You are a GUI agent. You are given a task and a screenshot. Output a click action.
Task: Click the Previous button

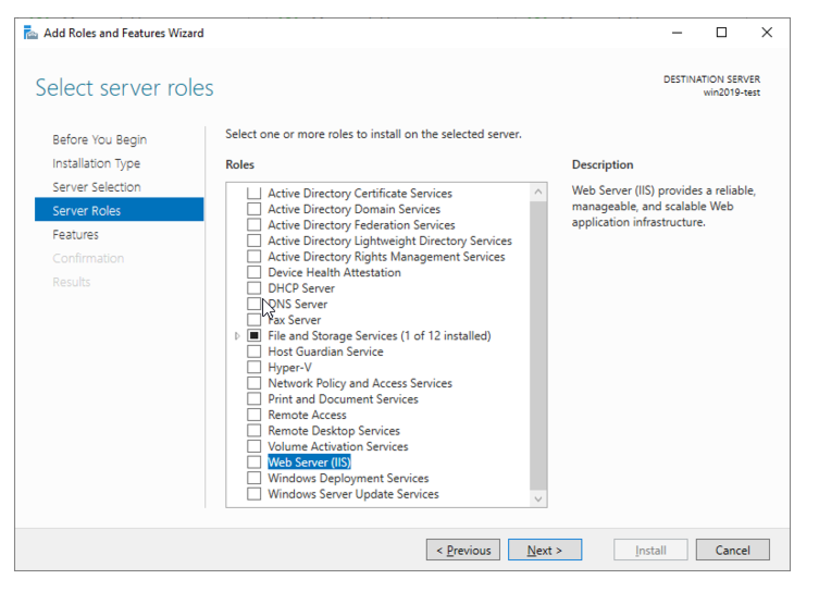coord(463,550)
